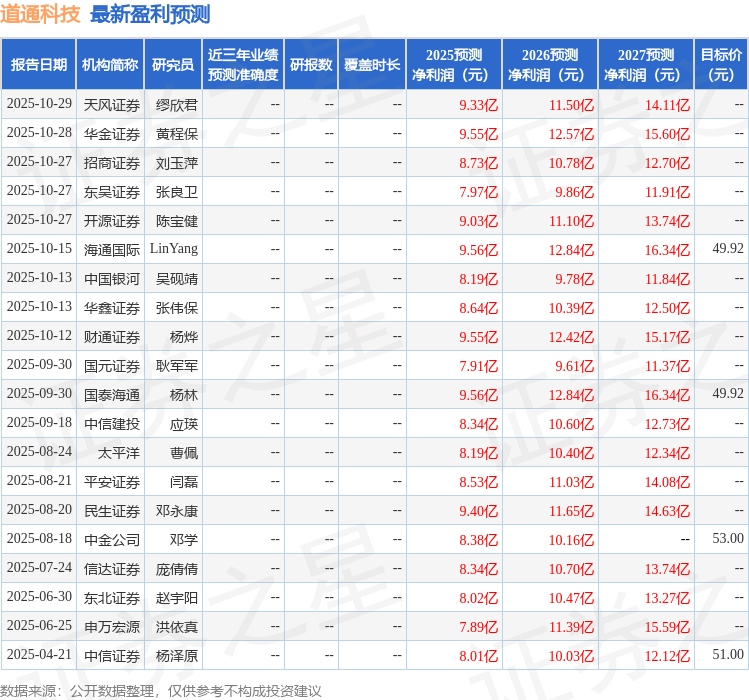Select the 民生证券 institution cell

[x=112, y=511]
